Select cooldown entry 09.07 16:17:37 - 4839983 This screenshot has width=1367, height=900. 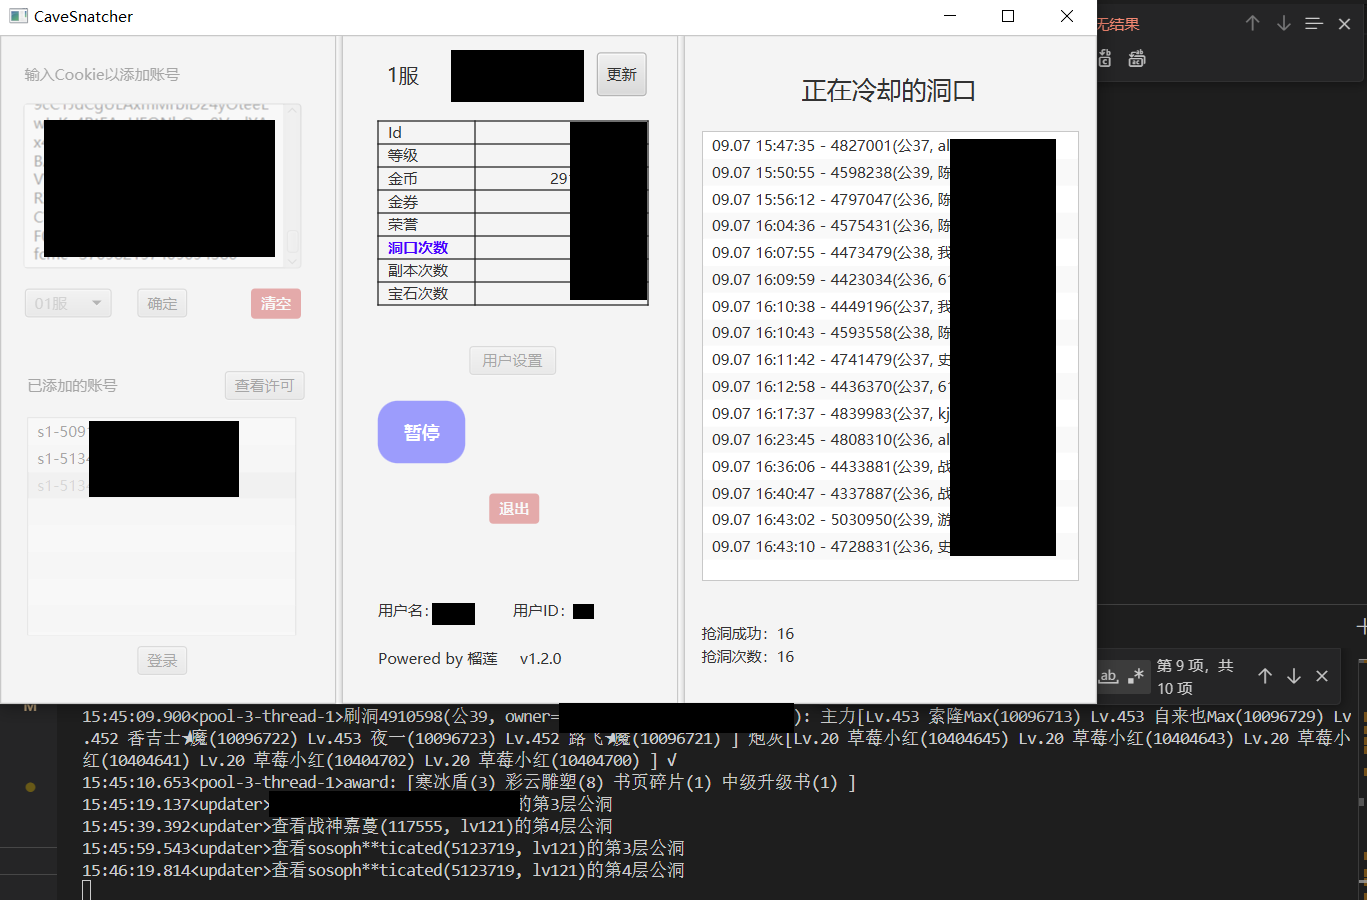890,413
